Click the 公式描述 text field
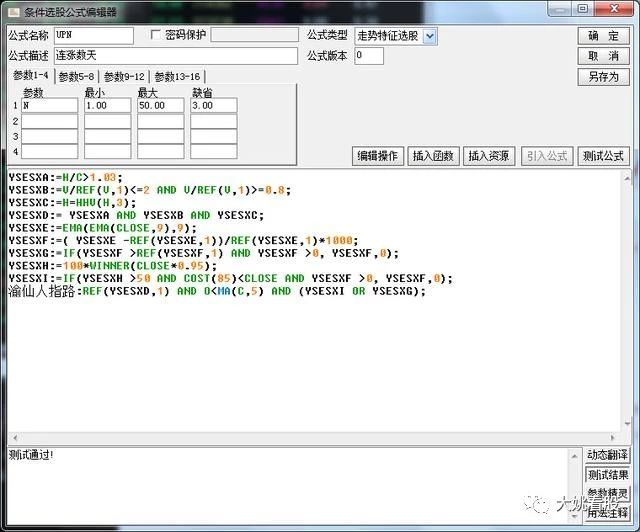This screenshot has width=640, height=532. (176, 56)
